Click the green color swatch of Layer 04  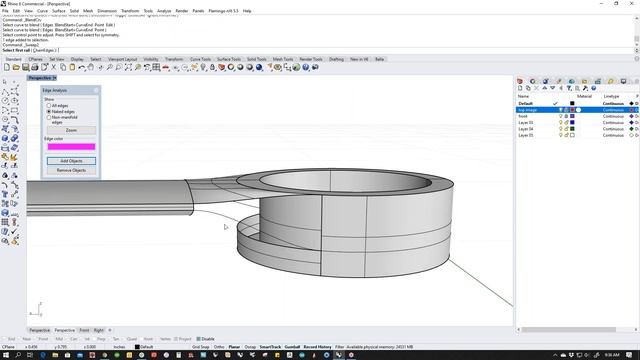click(x=572, y=129)
